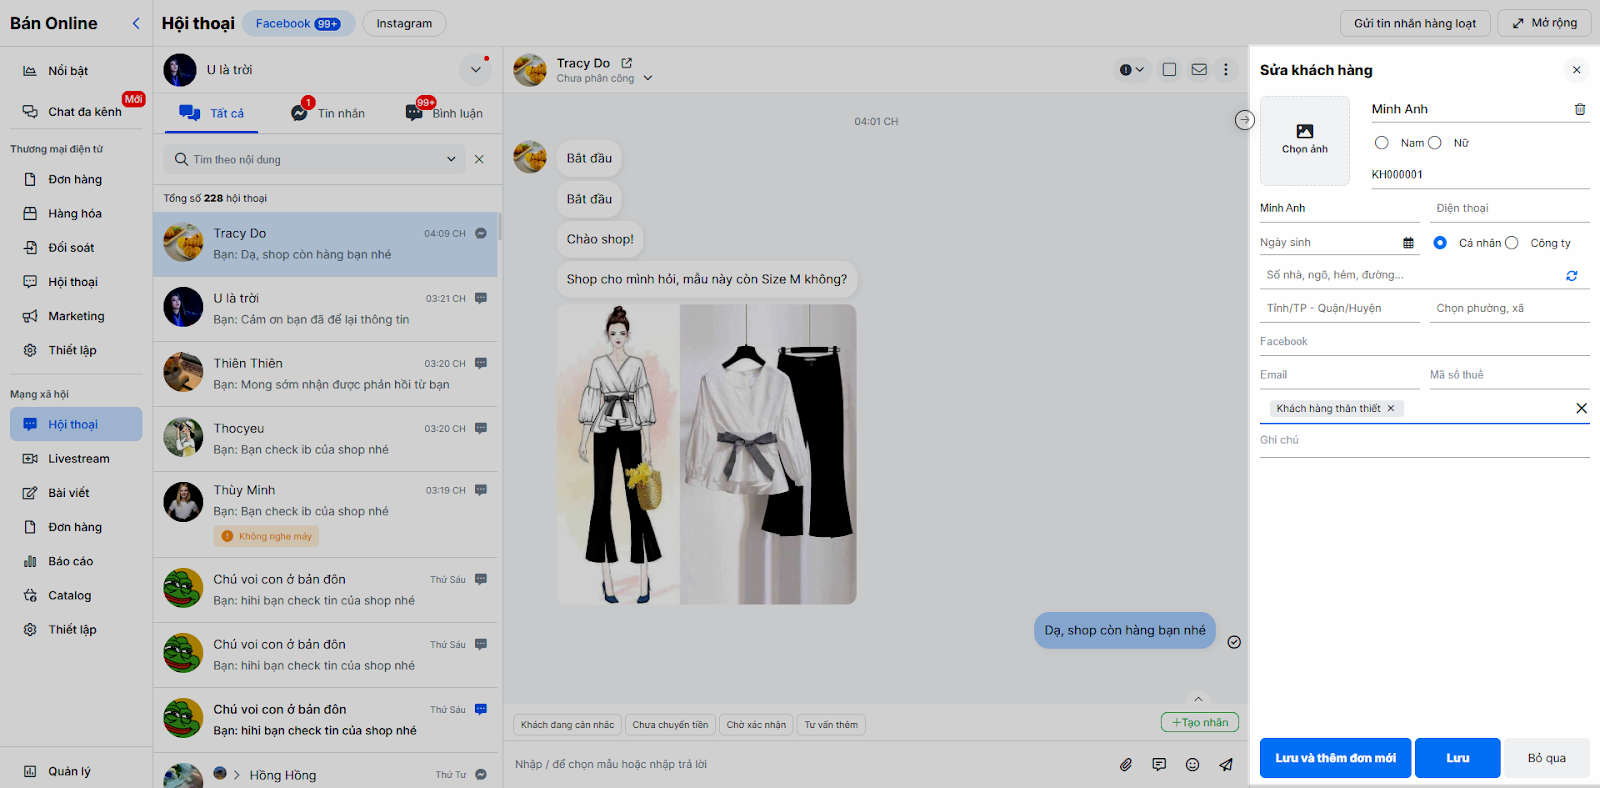
Task: Apply the Chờ xác nhận label
Action: (756, 725)
